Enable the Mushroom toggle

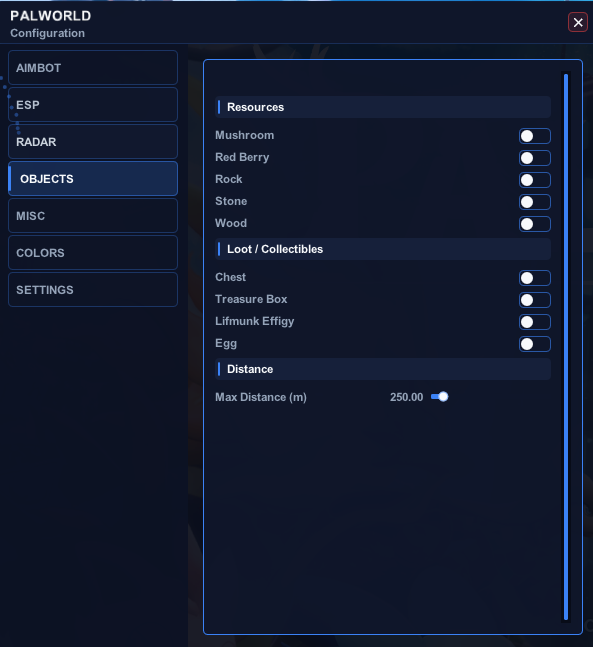click(534, 136)
